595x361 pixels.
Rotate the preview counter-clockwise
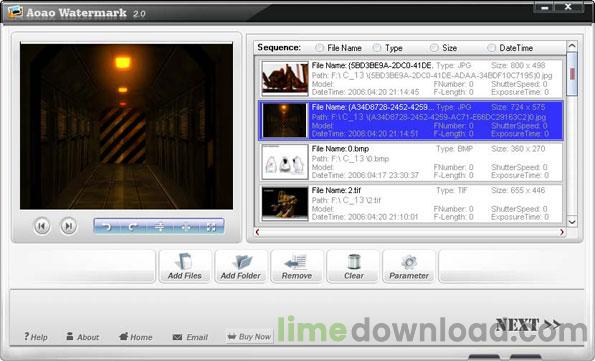[x=107, y=227]
